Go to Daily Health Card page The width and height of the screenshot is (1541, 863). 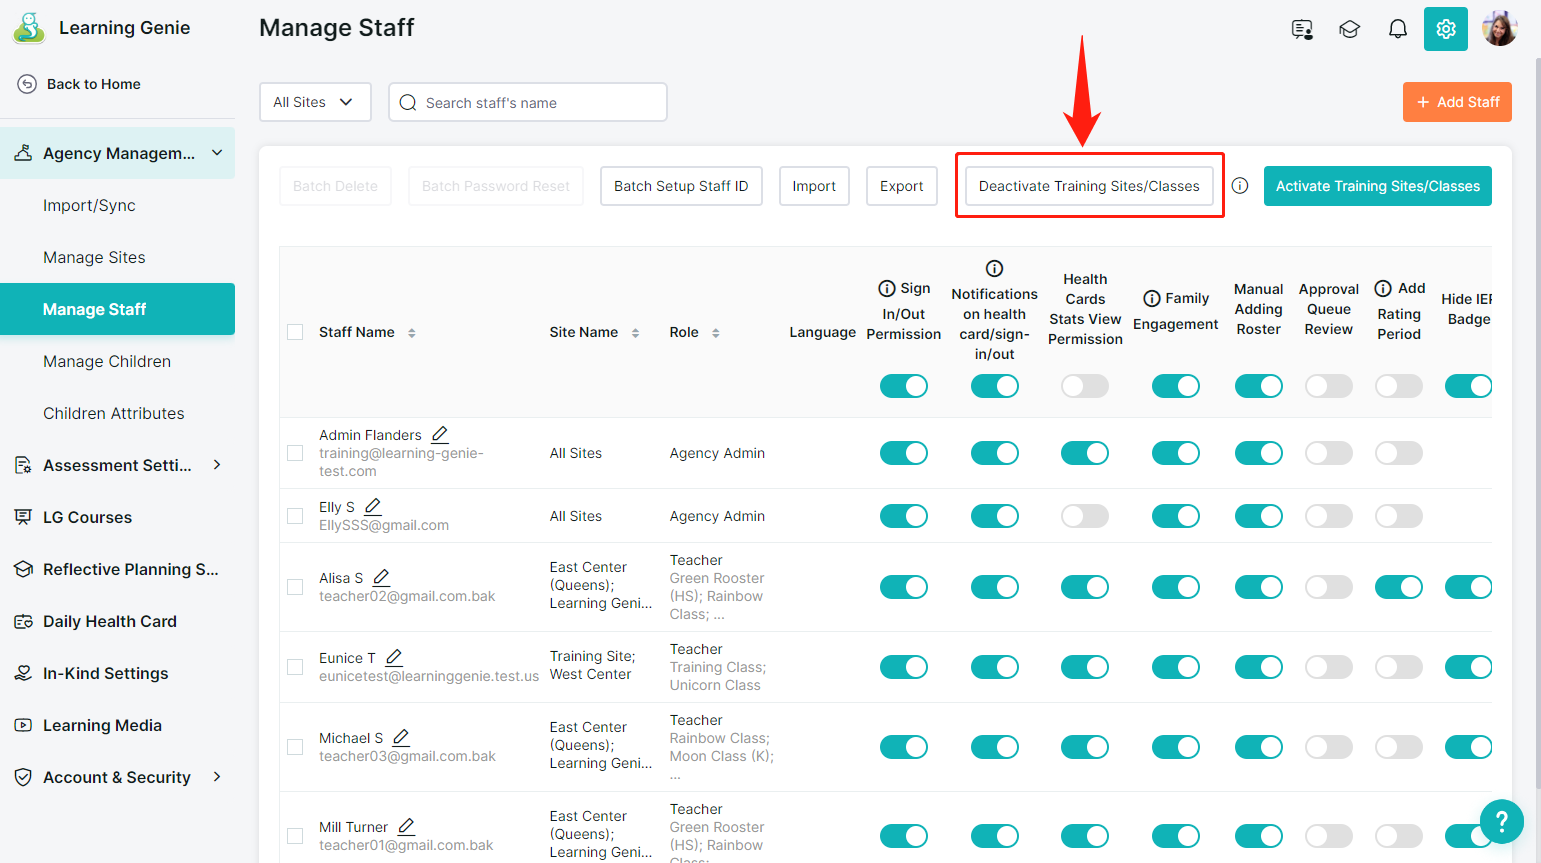(110, 621)
